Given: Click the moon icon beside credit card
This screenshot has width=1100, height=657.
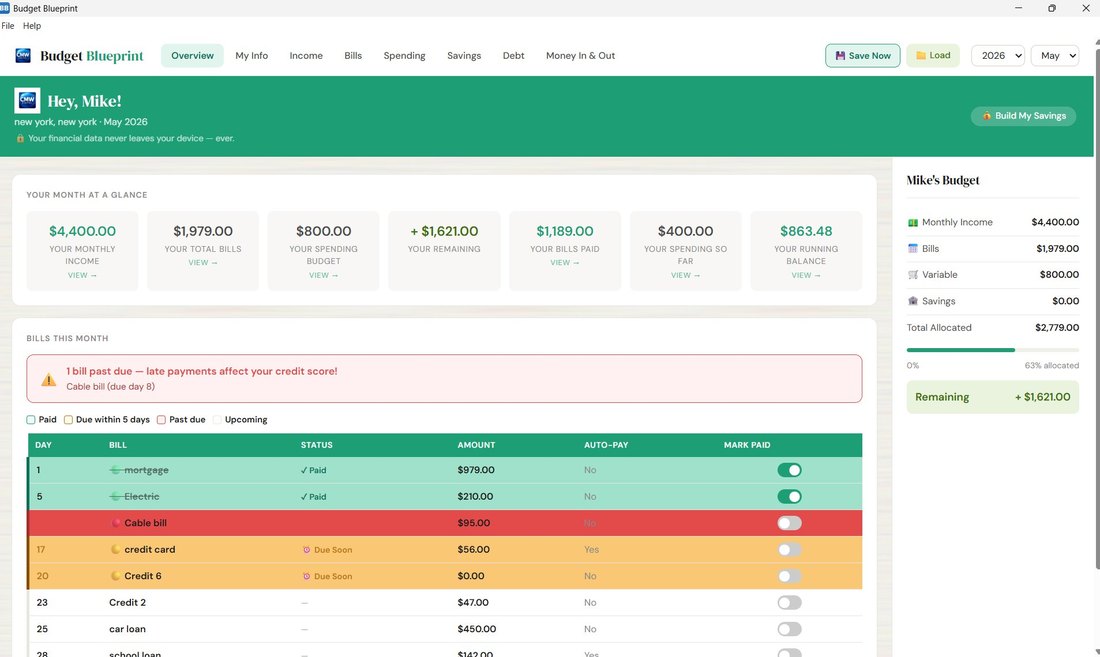Looking at the screenshot, I should pyautogui.click(x=116, y=549).
